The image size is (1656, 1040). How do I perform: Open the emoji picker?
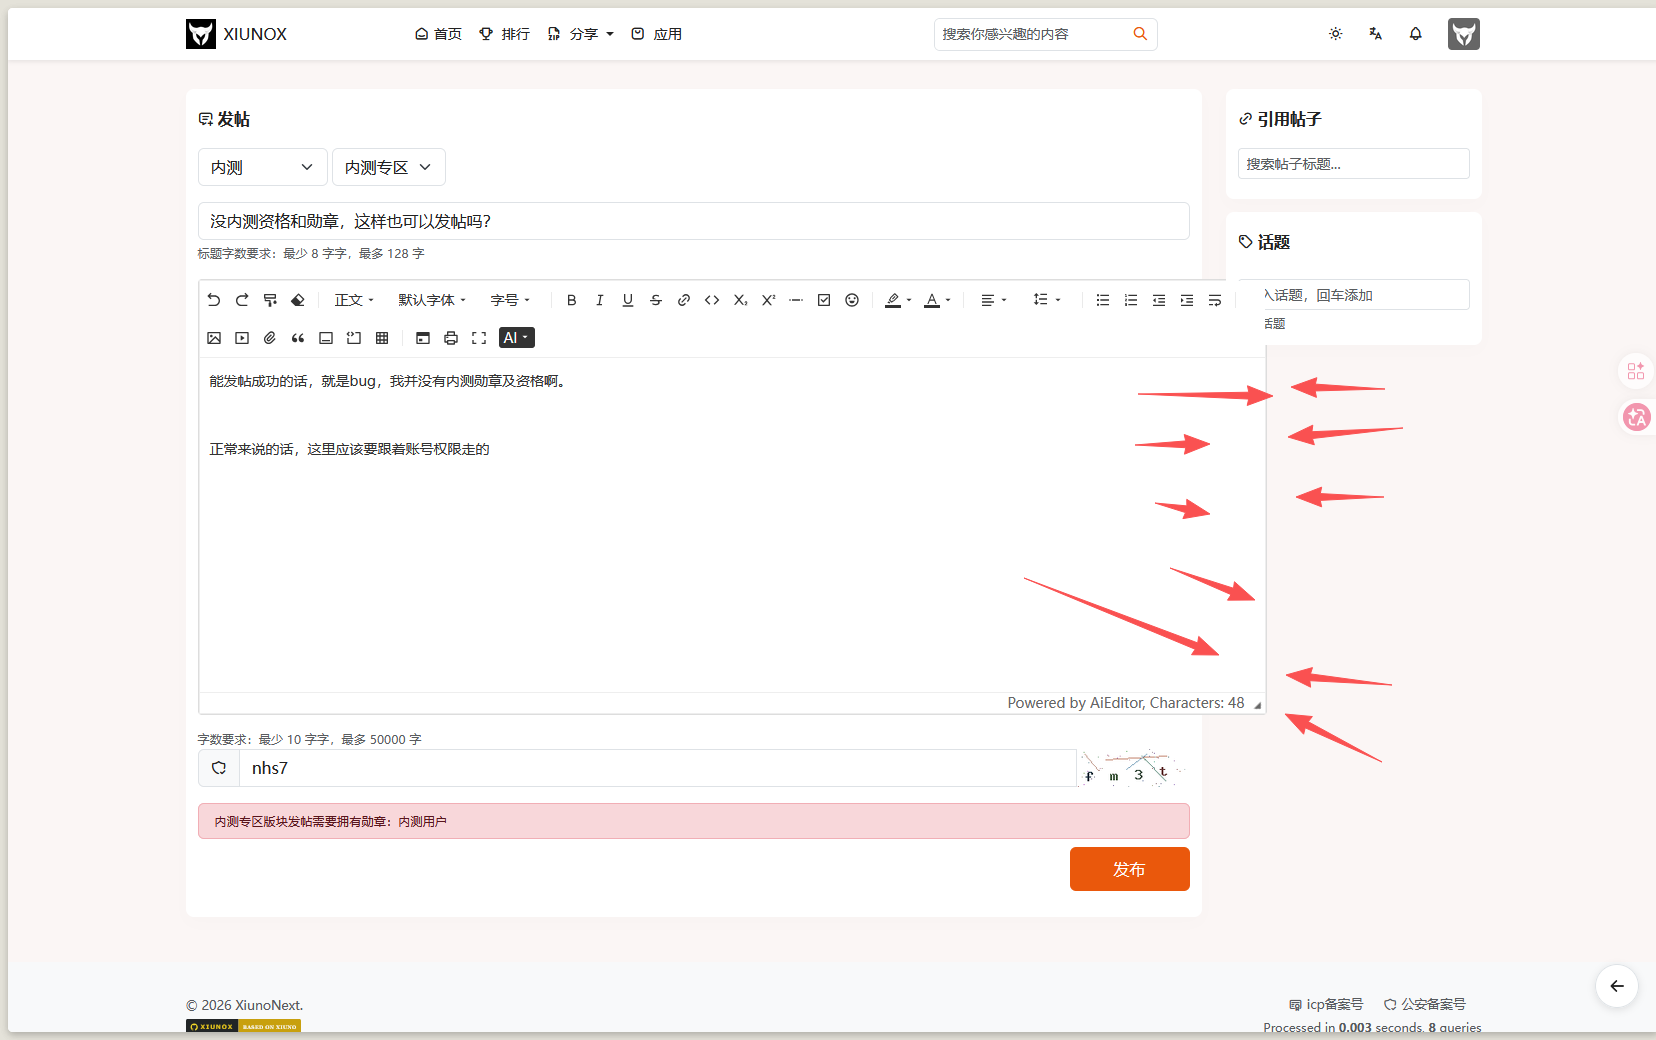coord(852,300)
